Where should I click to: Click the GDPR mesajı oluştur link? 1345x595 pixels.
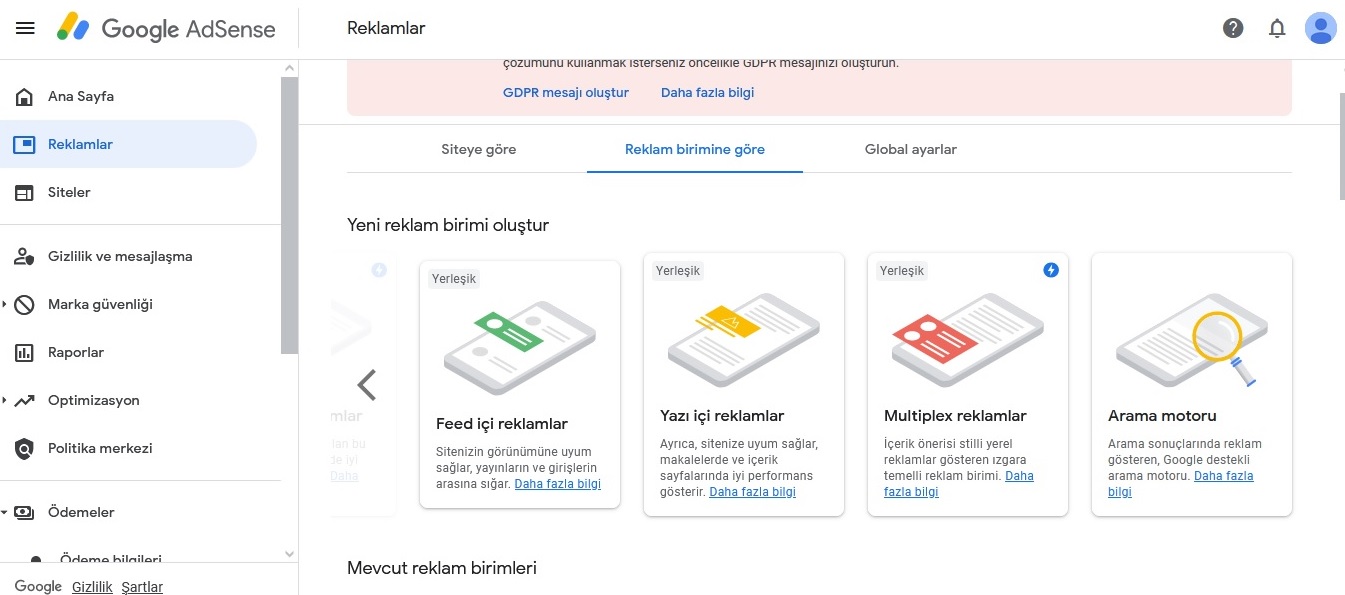(566, 92)
